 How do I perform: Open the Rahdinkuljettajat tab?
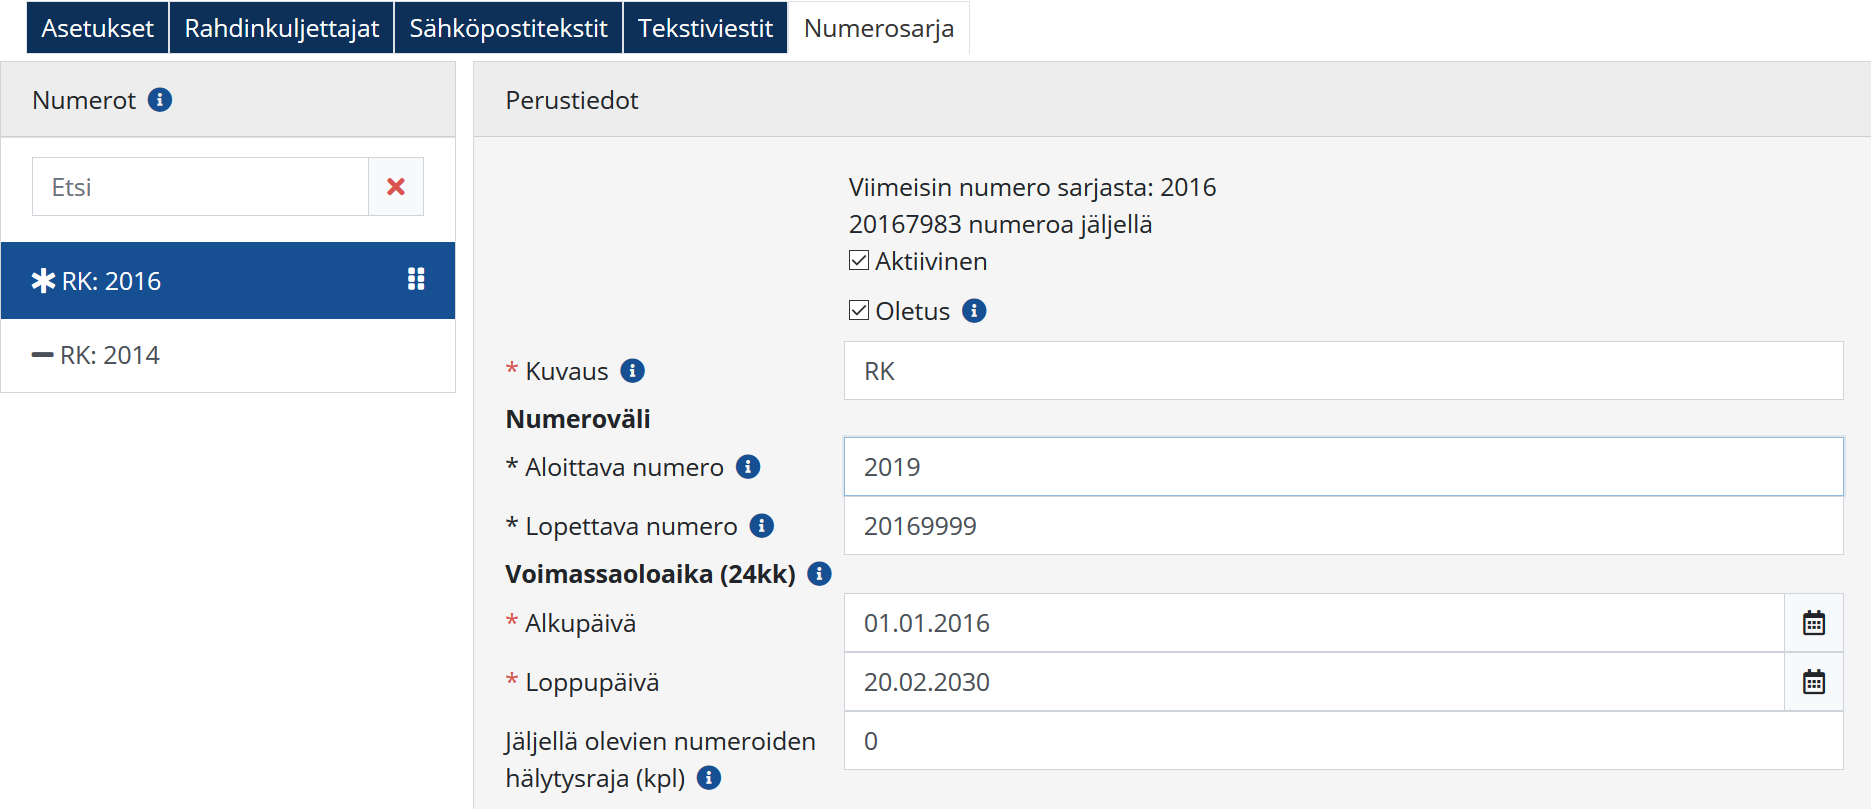(282, 28)
